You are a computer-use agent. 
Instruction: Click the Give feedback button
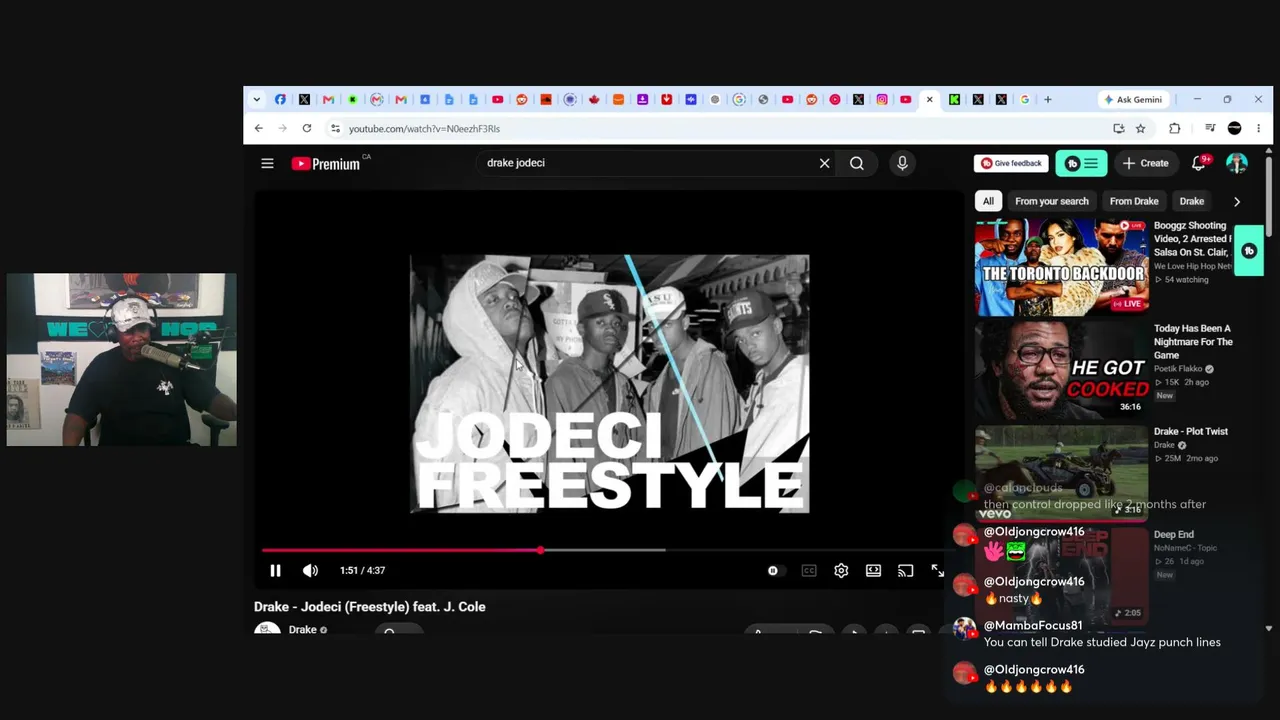[x=1011, y=163]
